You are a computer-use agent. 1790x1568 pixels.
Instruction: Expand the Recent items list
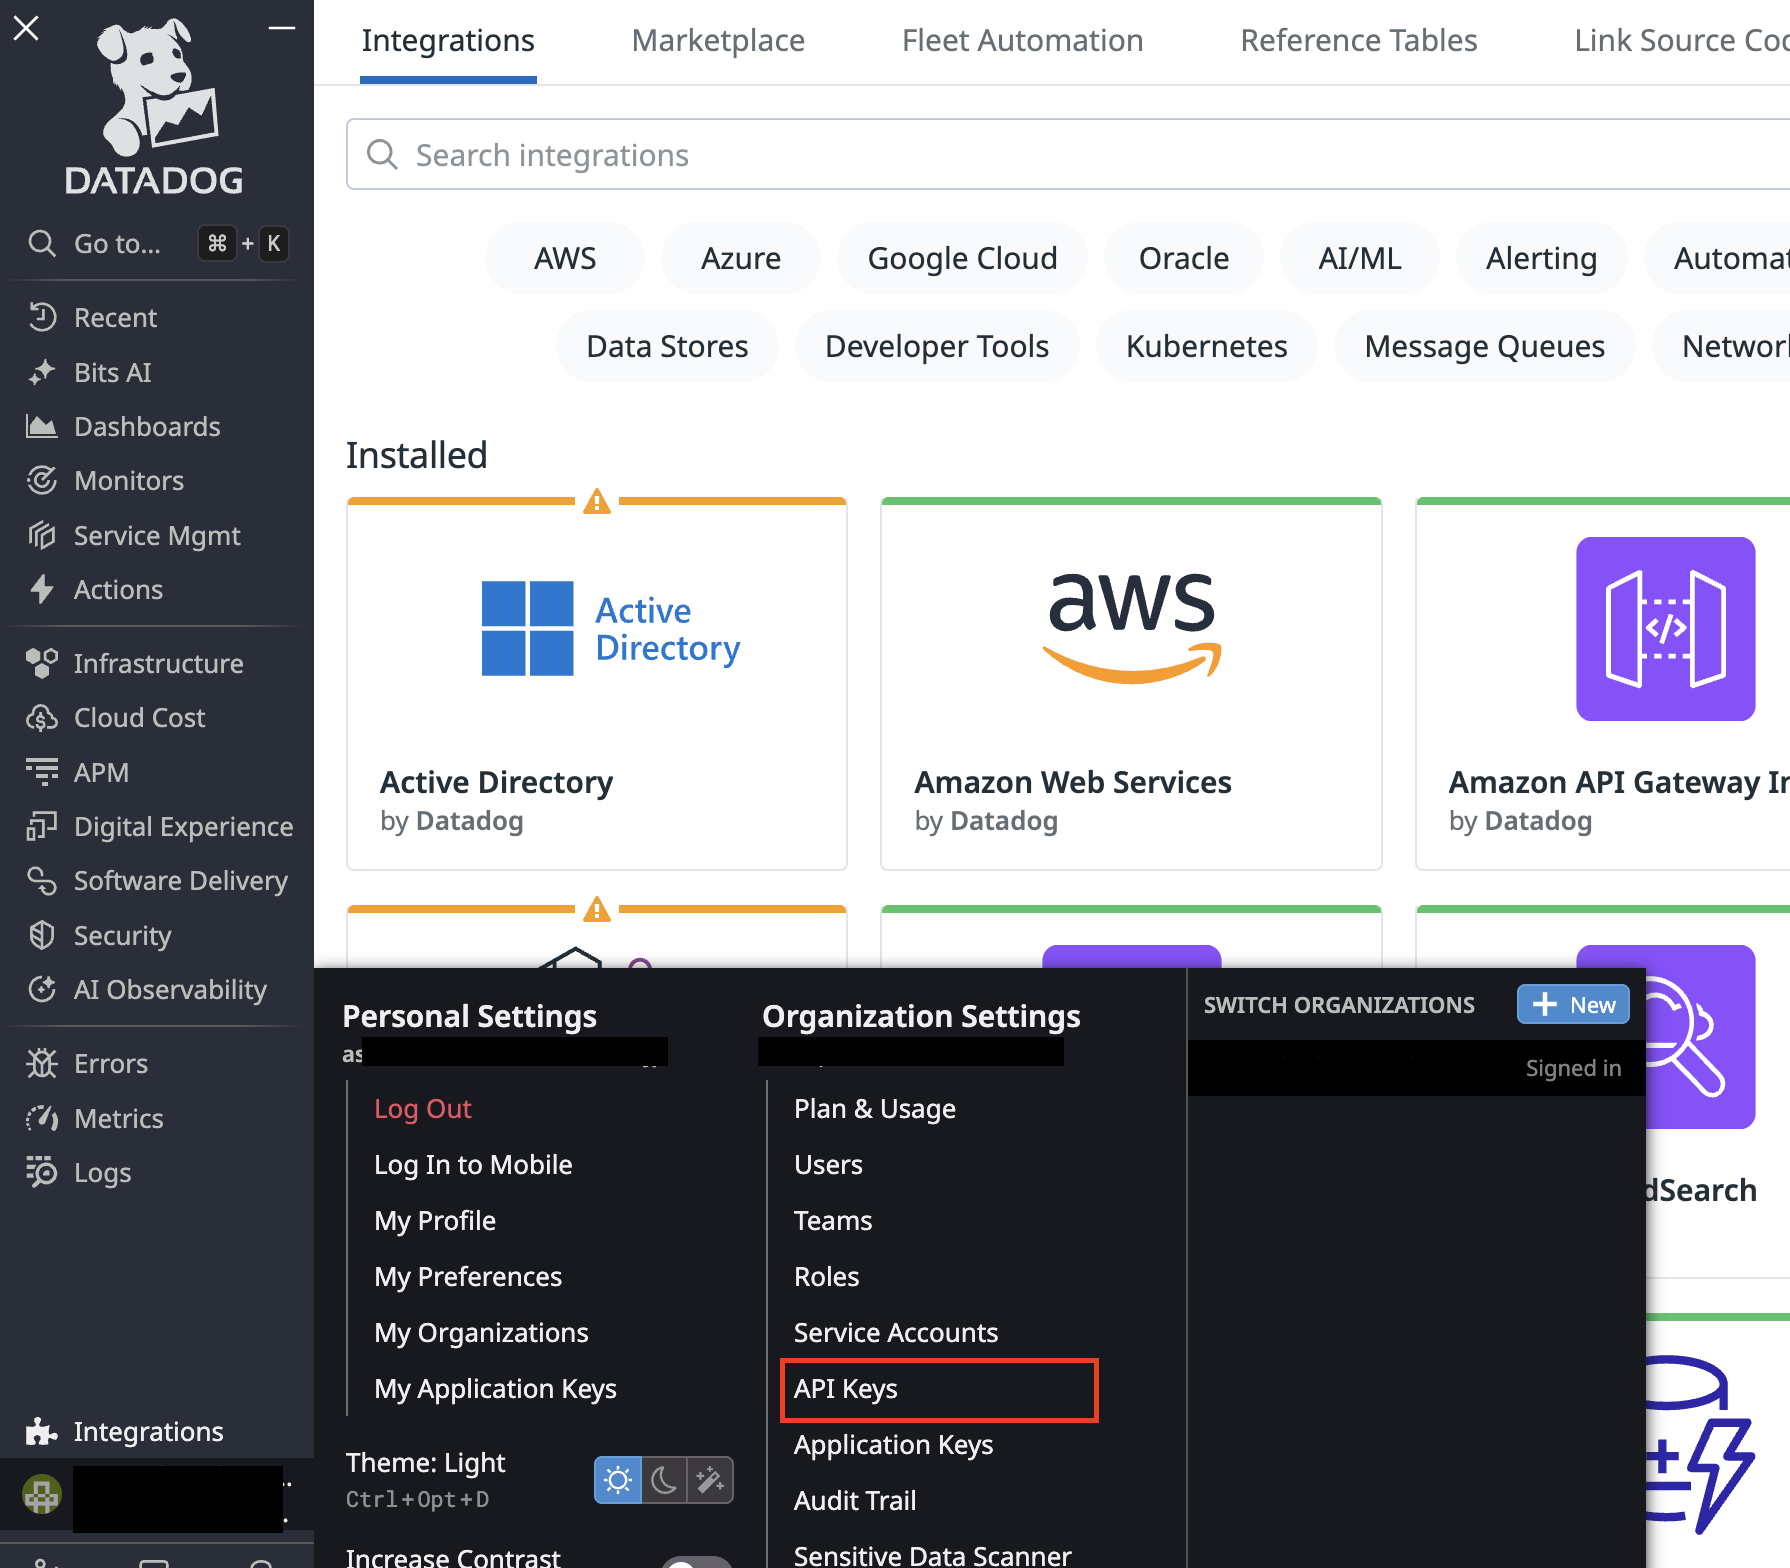tap(115, 318)
